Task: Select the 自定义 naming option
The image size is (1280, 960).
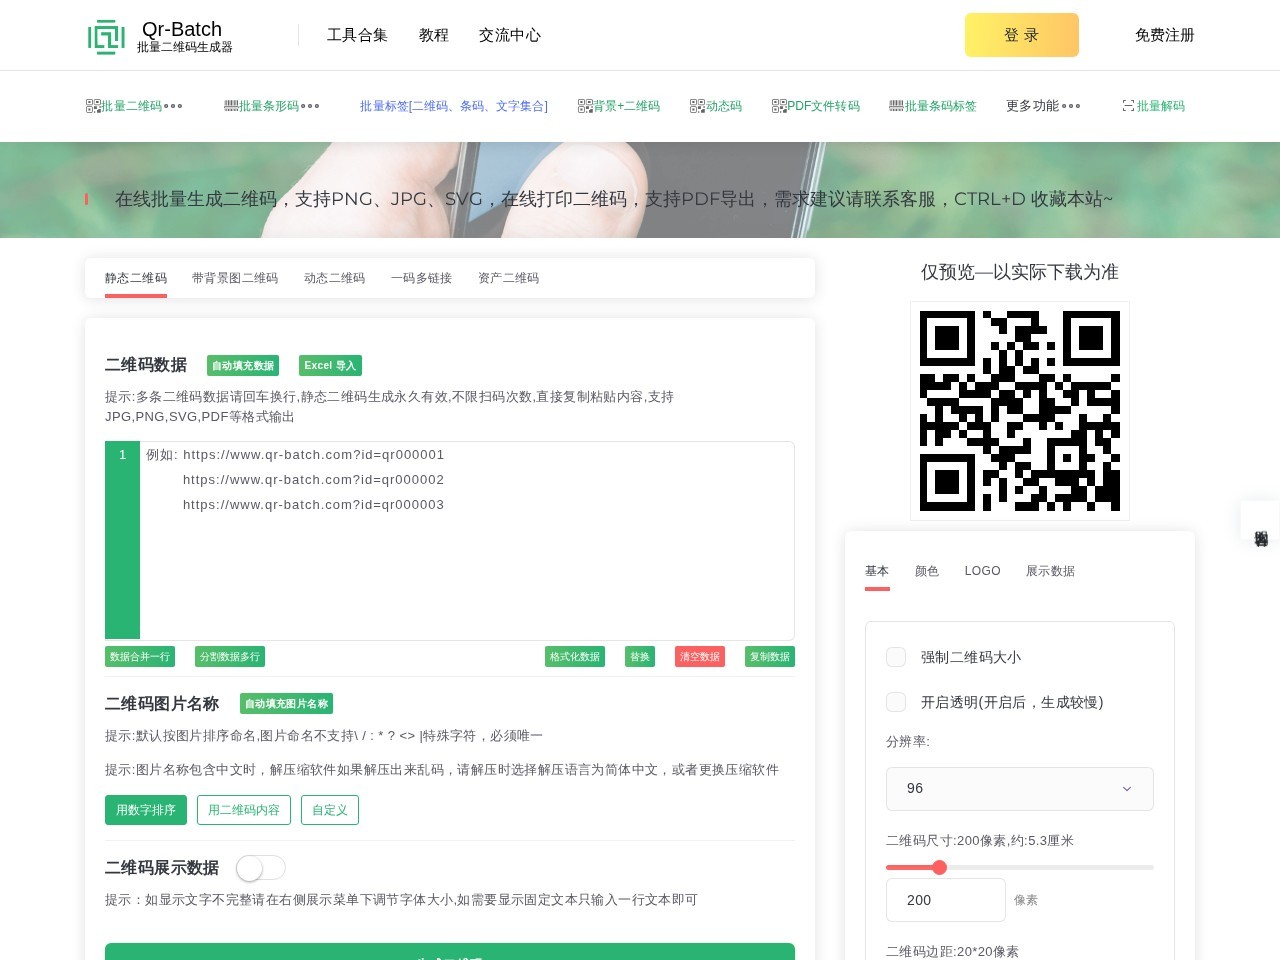Action: [x=330, y=810]
